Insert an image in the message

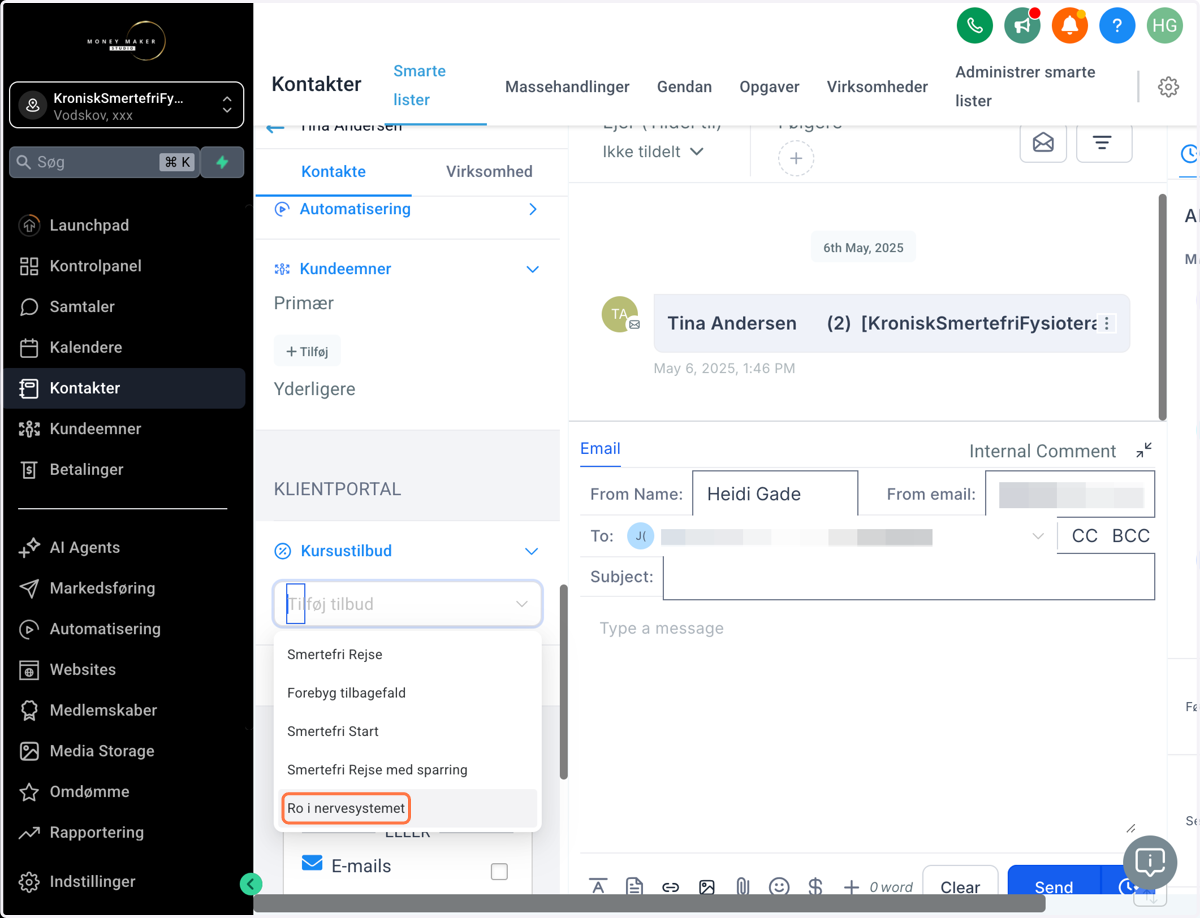(x=707, y=886)
